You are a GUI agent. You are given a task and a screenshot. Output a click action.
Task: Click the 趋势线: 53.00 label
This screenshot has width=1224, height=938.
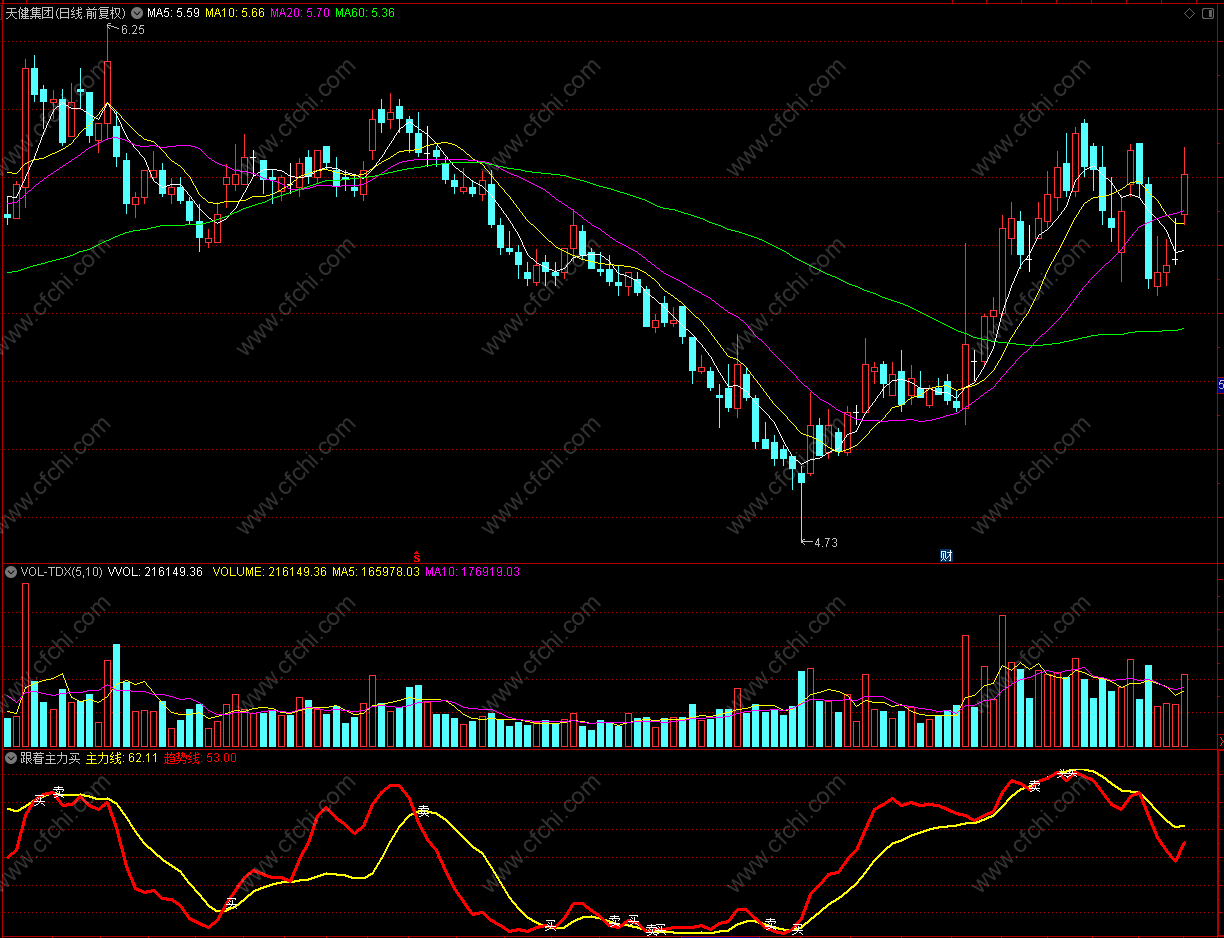tap(200, 758)
